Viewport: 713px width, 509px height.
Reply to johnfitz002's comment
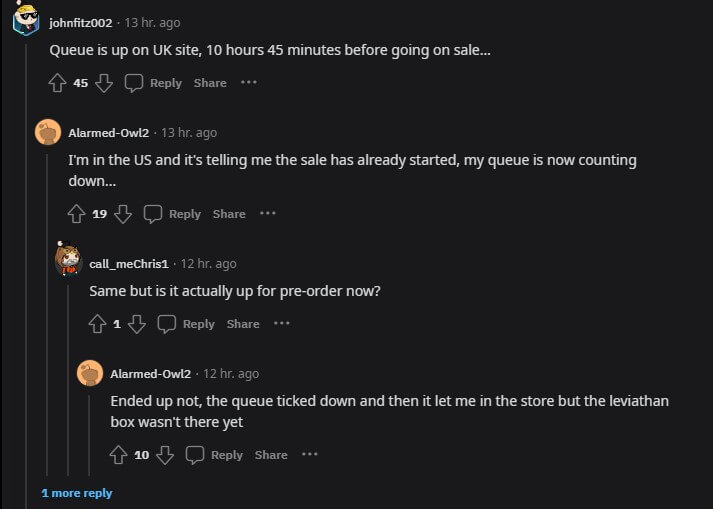[x=154, y=83]
